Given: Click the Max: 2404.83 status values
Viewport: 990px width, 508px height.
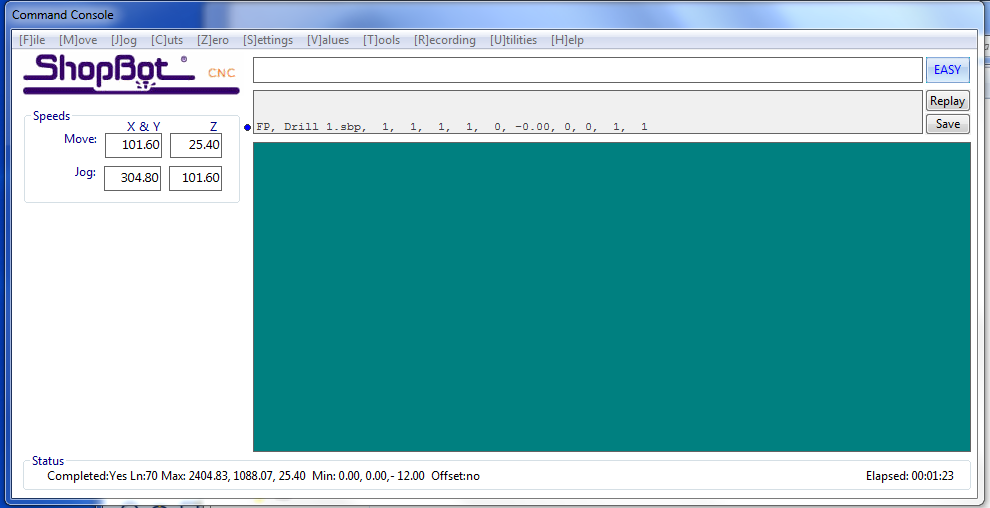Looking at the screenshot, I should point(234,476).
